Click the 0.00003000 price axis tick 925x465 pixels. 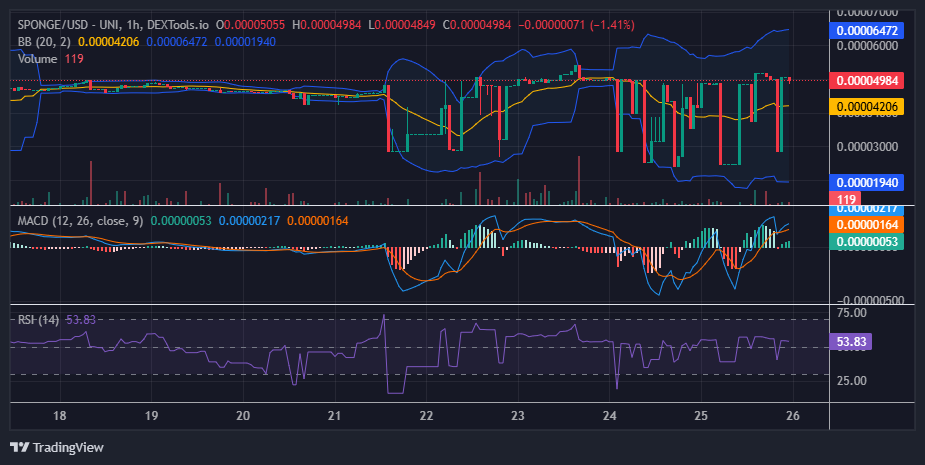tap(867, 146)
